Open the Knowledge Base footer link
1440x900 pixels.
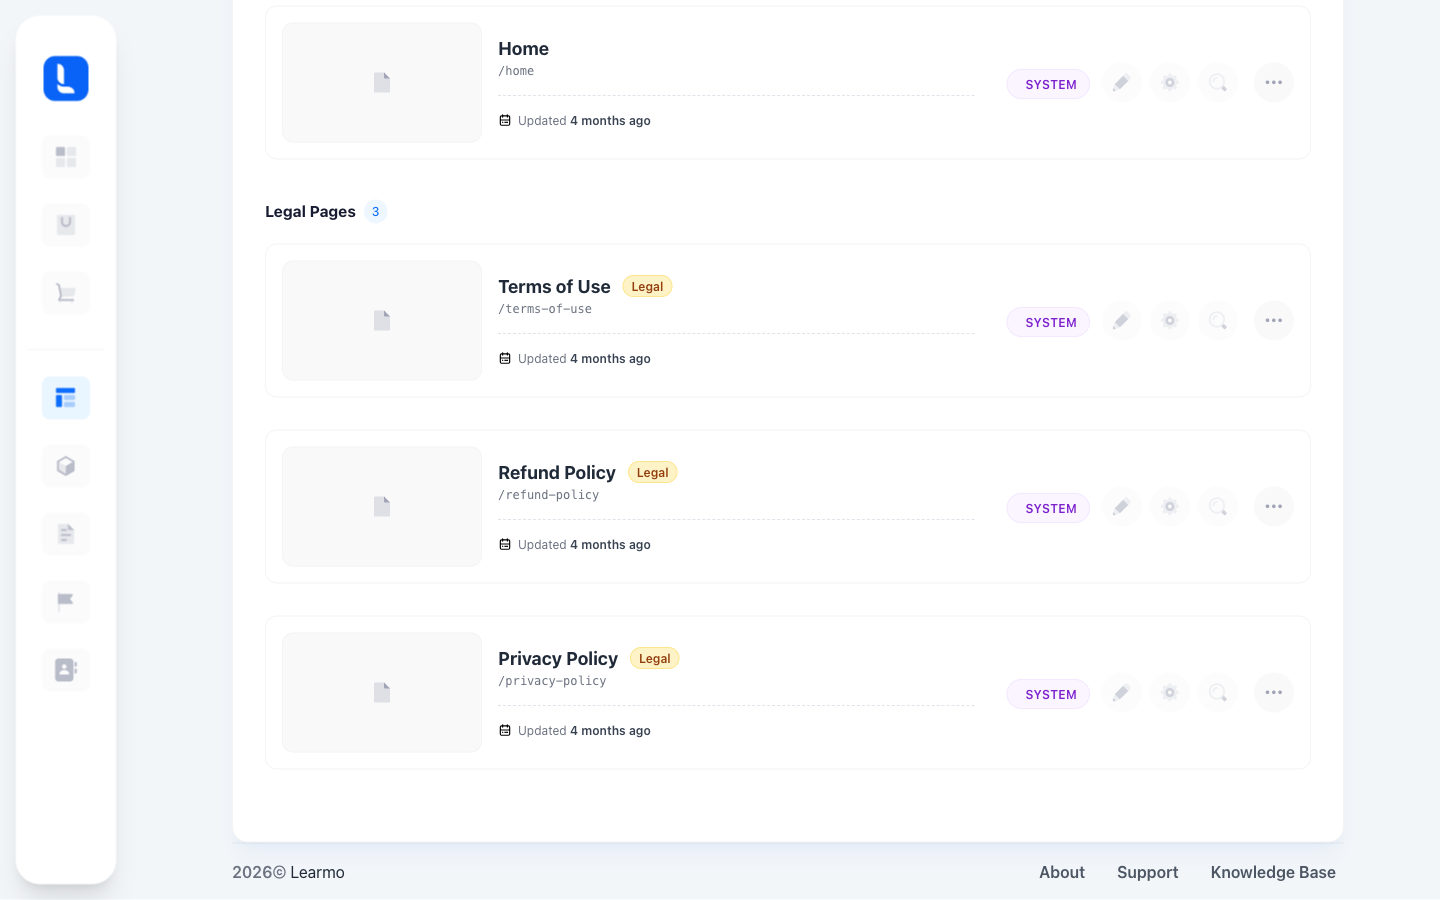point(1273,872)
